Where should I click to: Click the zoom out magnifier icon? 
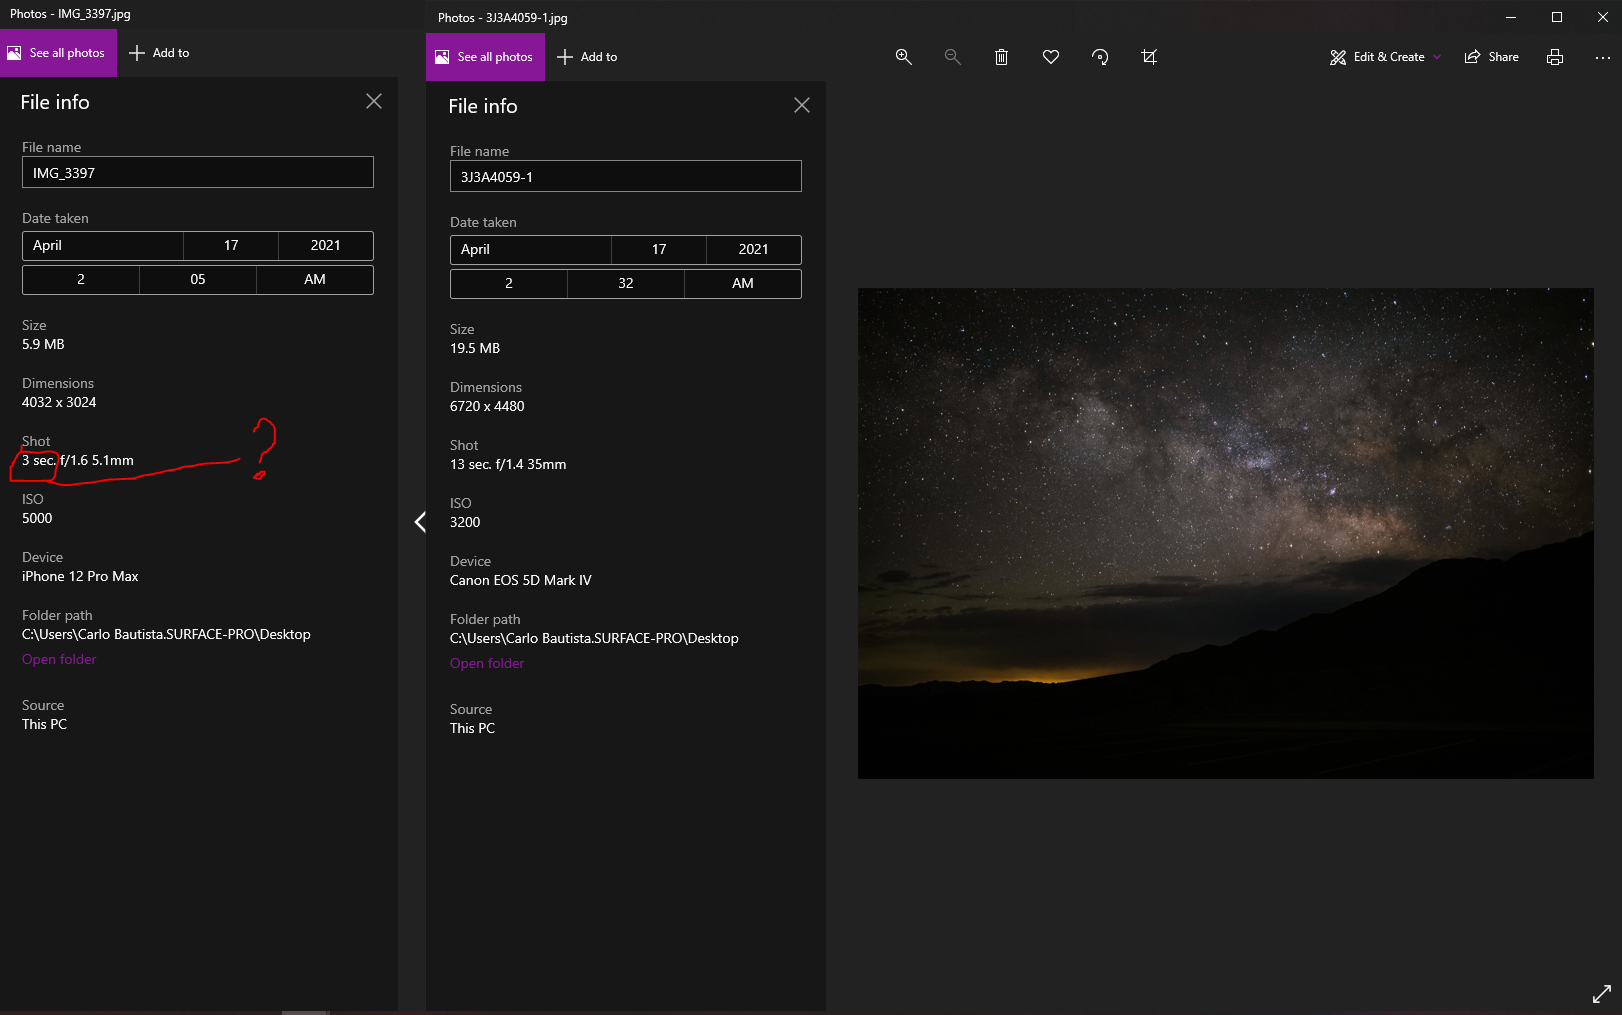952,57
